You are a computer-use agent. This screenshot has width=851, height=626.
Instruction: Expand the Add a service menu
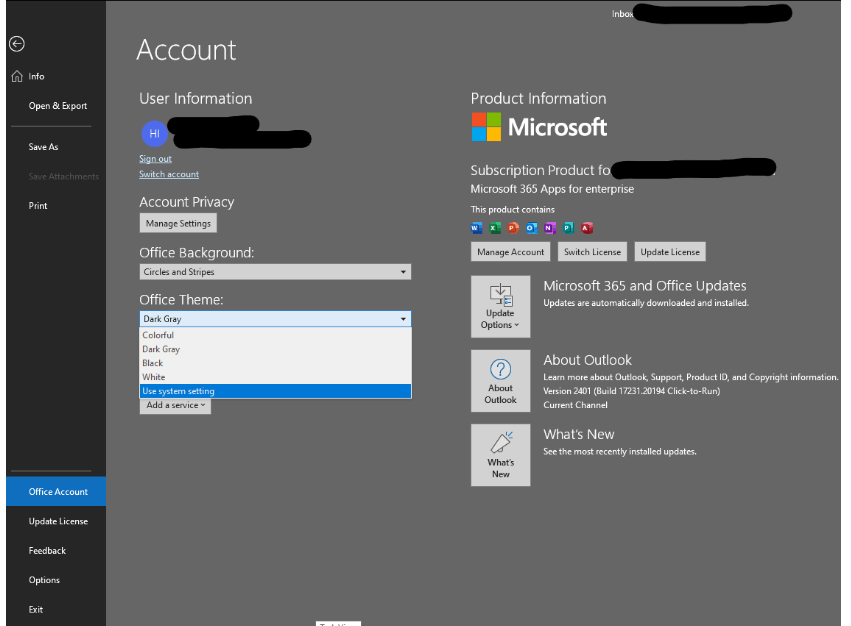(175, 405)
